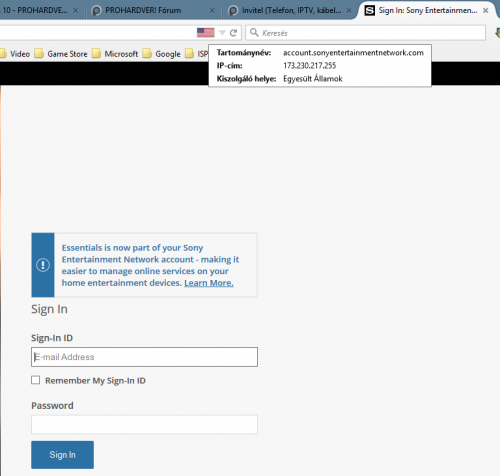Screen dimensions: 500x476
Task: Close the PROHARDVER! Fórum tab
Action: pos(212,11)
